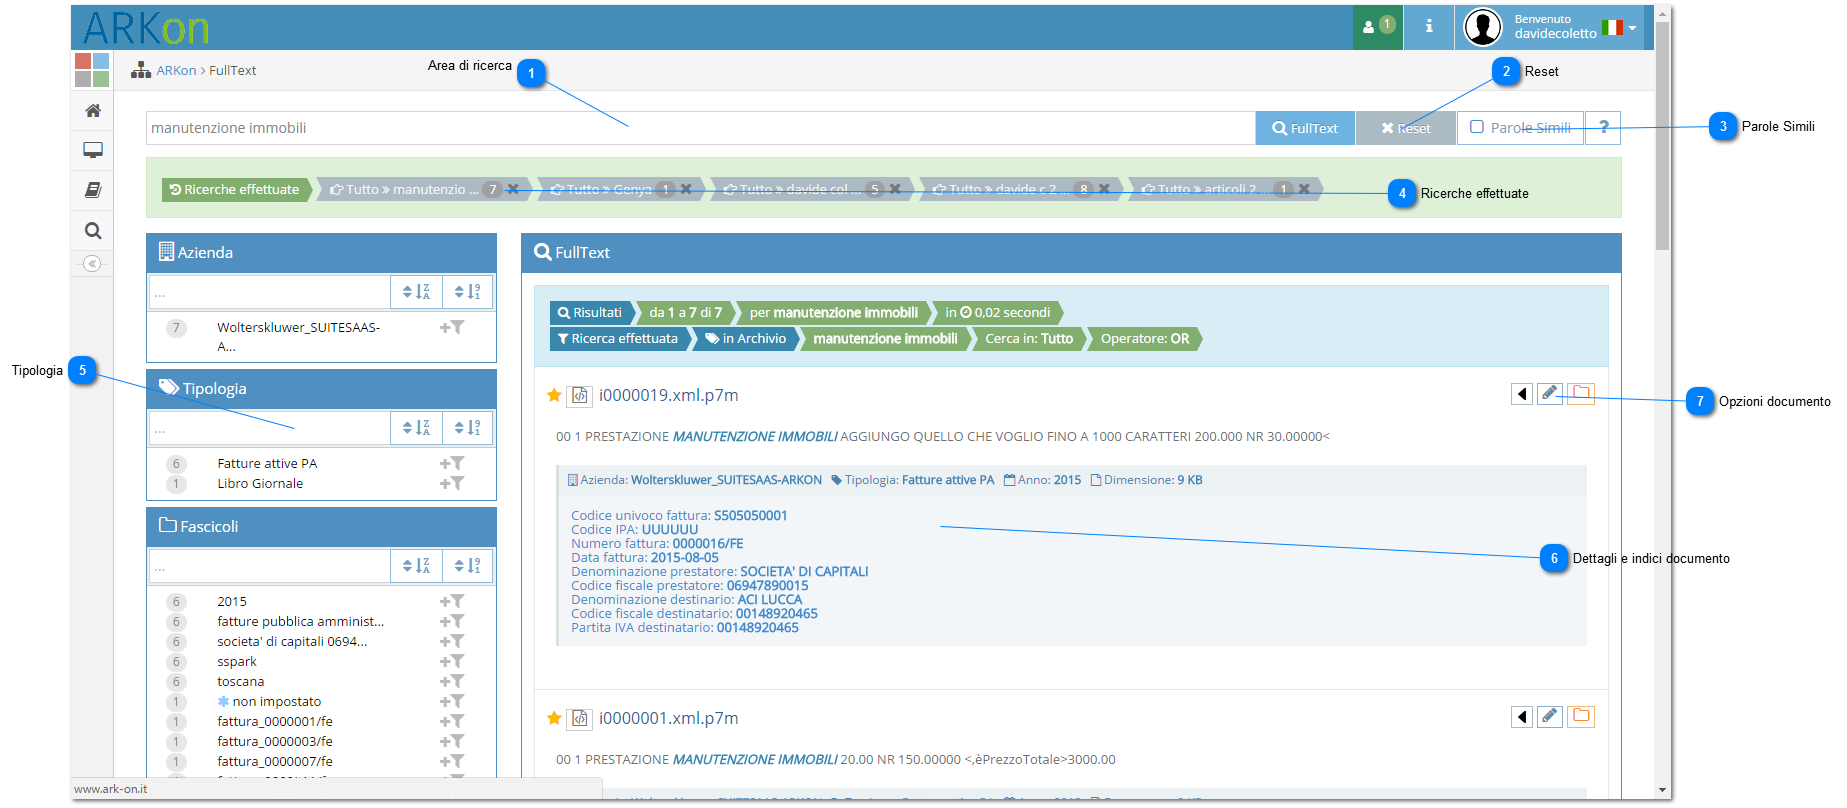Click the Azienda filter text field
Image resolution: width=1847 pixels, height=808 pixels.
[270, 292]
